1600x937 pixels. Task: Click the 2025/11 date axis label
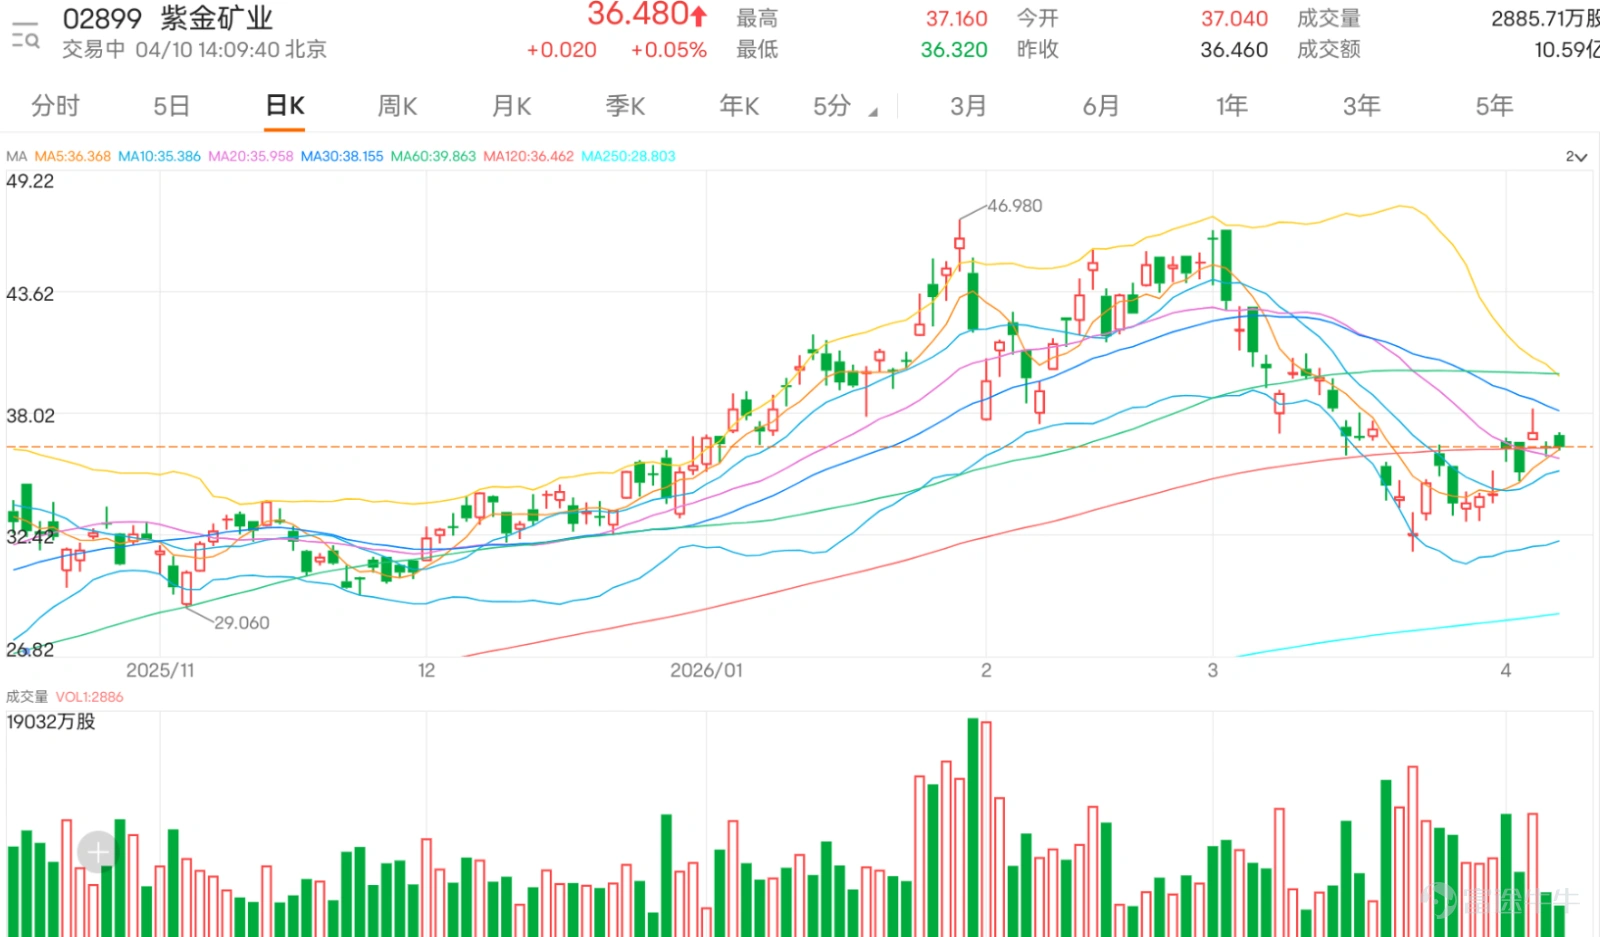point(160,670)
